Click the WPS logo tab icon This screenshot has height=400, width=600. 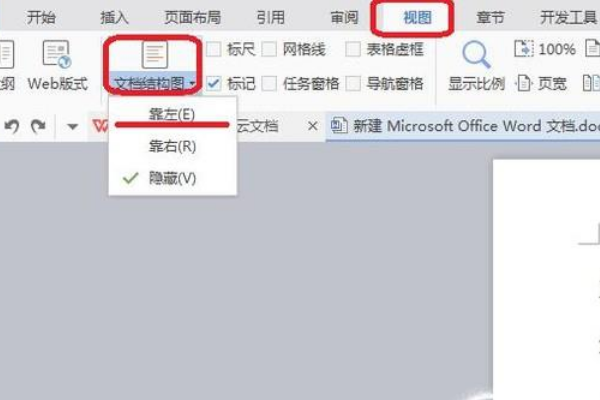point(100,126)
